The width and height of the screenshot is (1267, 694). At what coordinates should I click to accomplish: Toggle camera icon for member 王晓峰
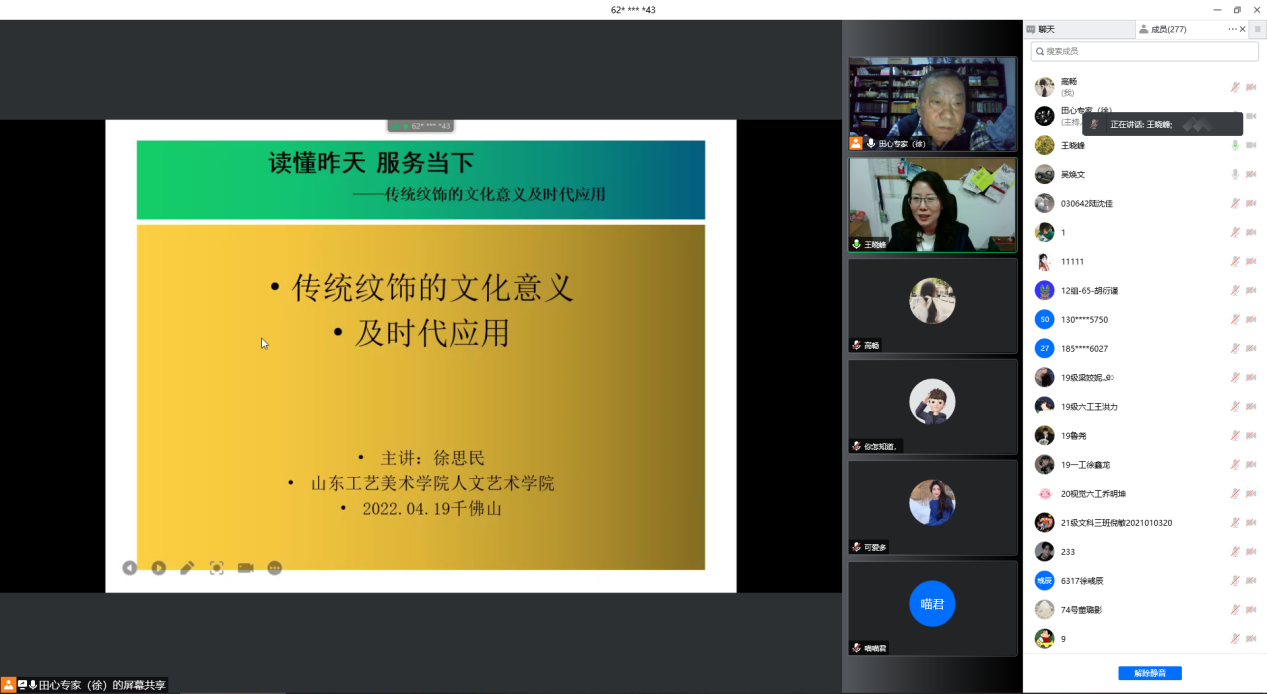coord(1250,145)
